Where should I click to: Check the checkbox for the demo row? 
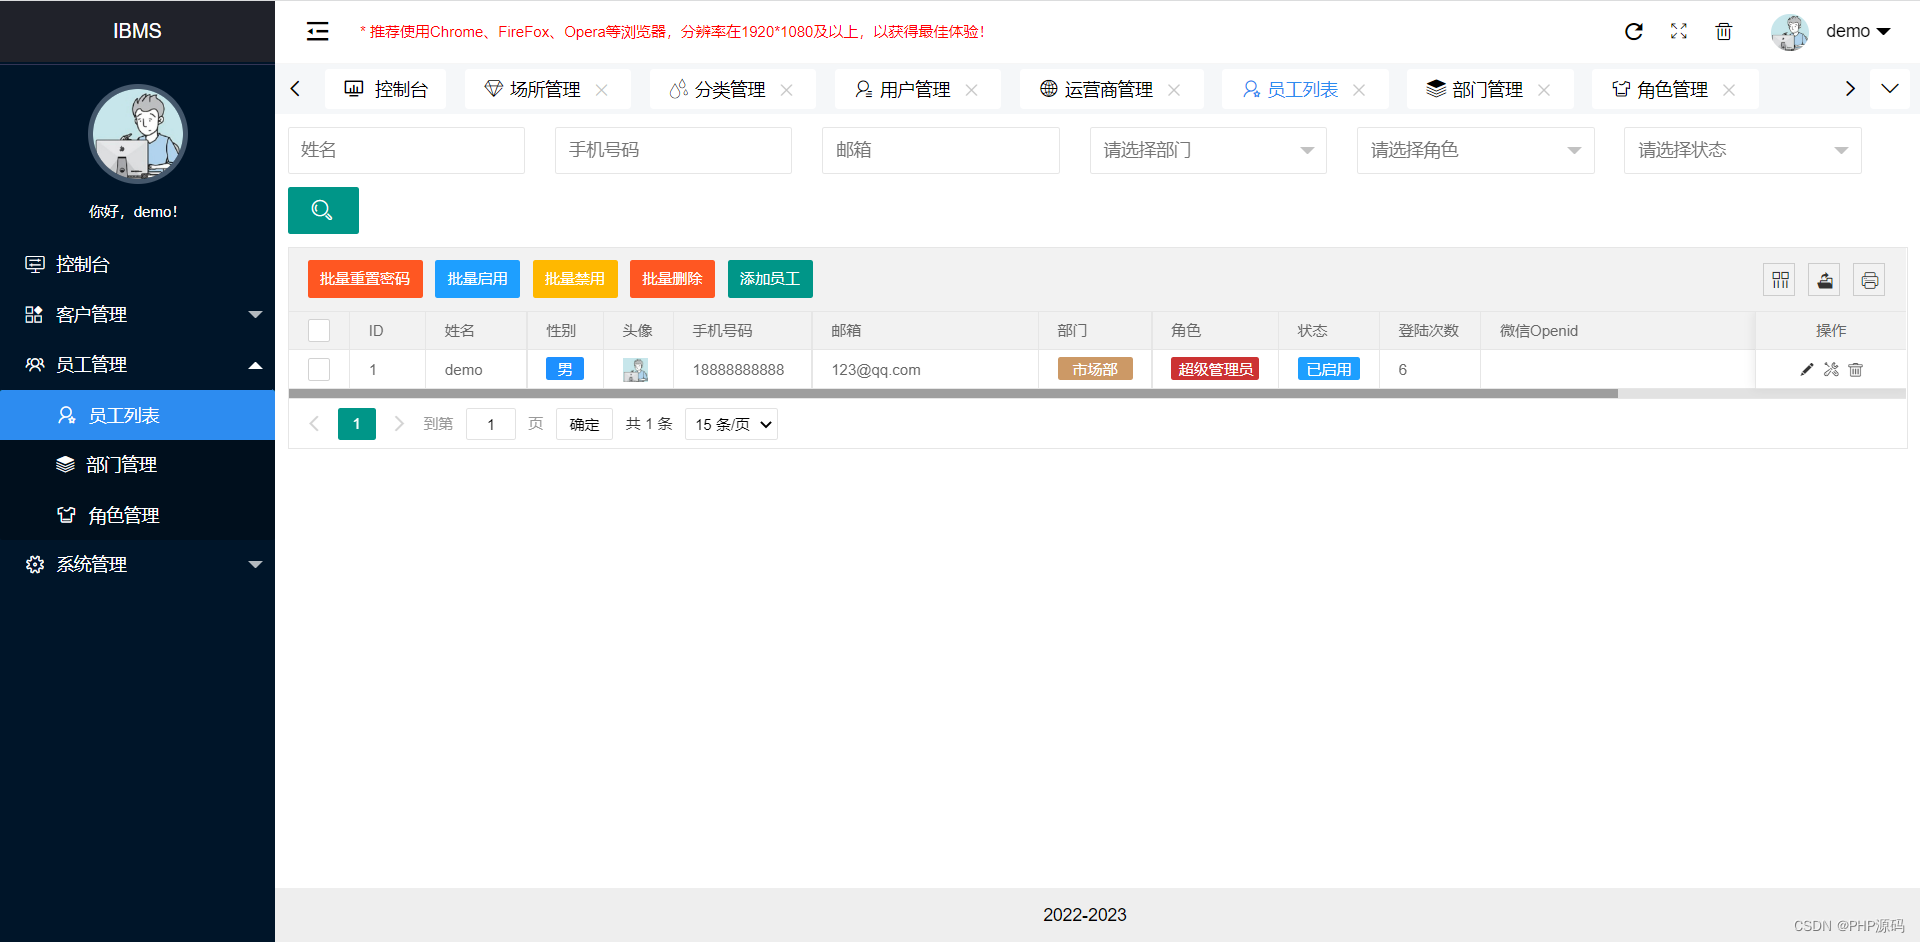(x=319, y=370)
